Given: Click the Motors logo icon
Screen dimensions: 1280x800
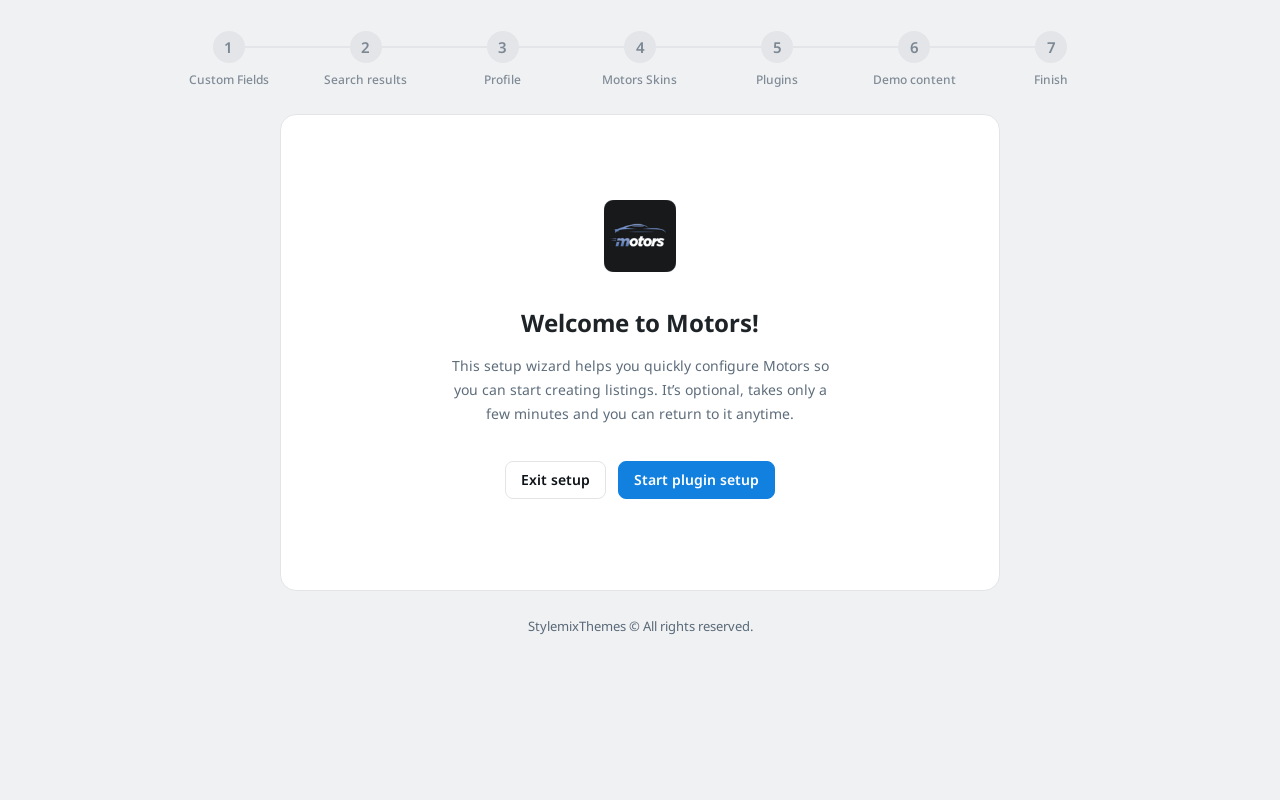Looking at the screenshot, I should 640,236.
